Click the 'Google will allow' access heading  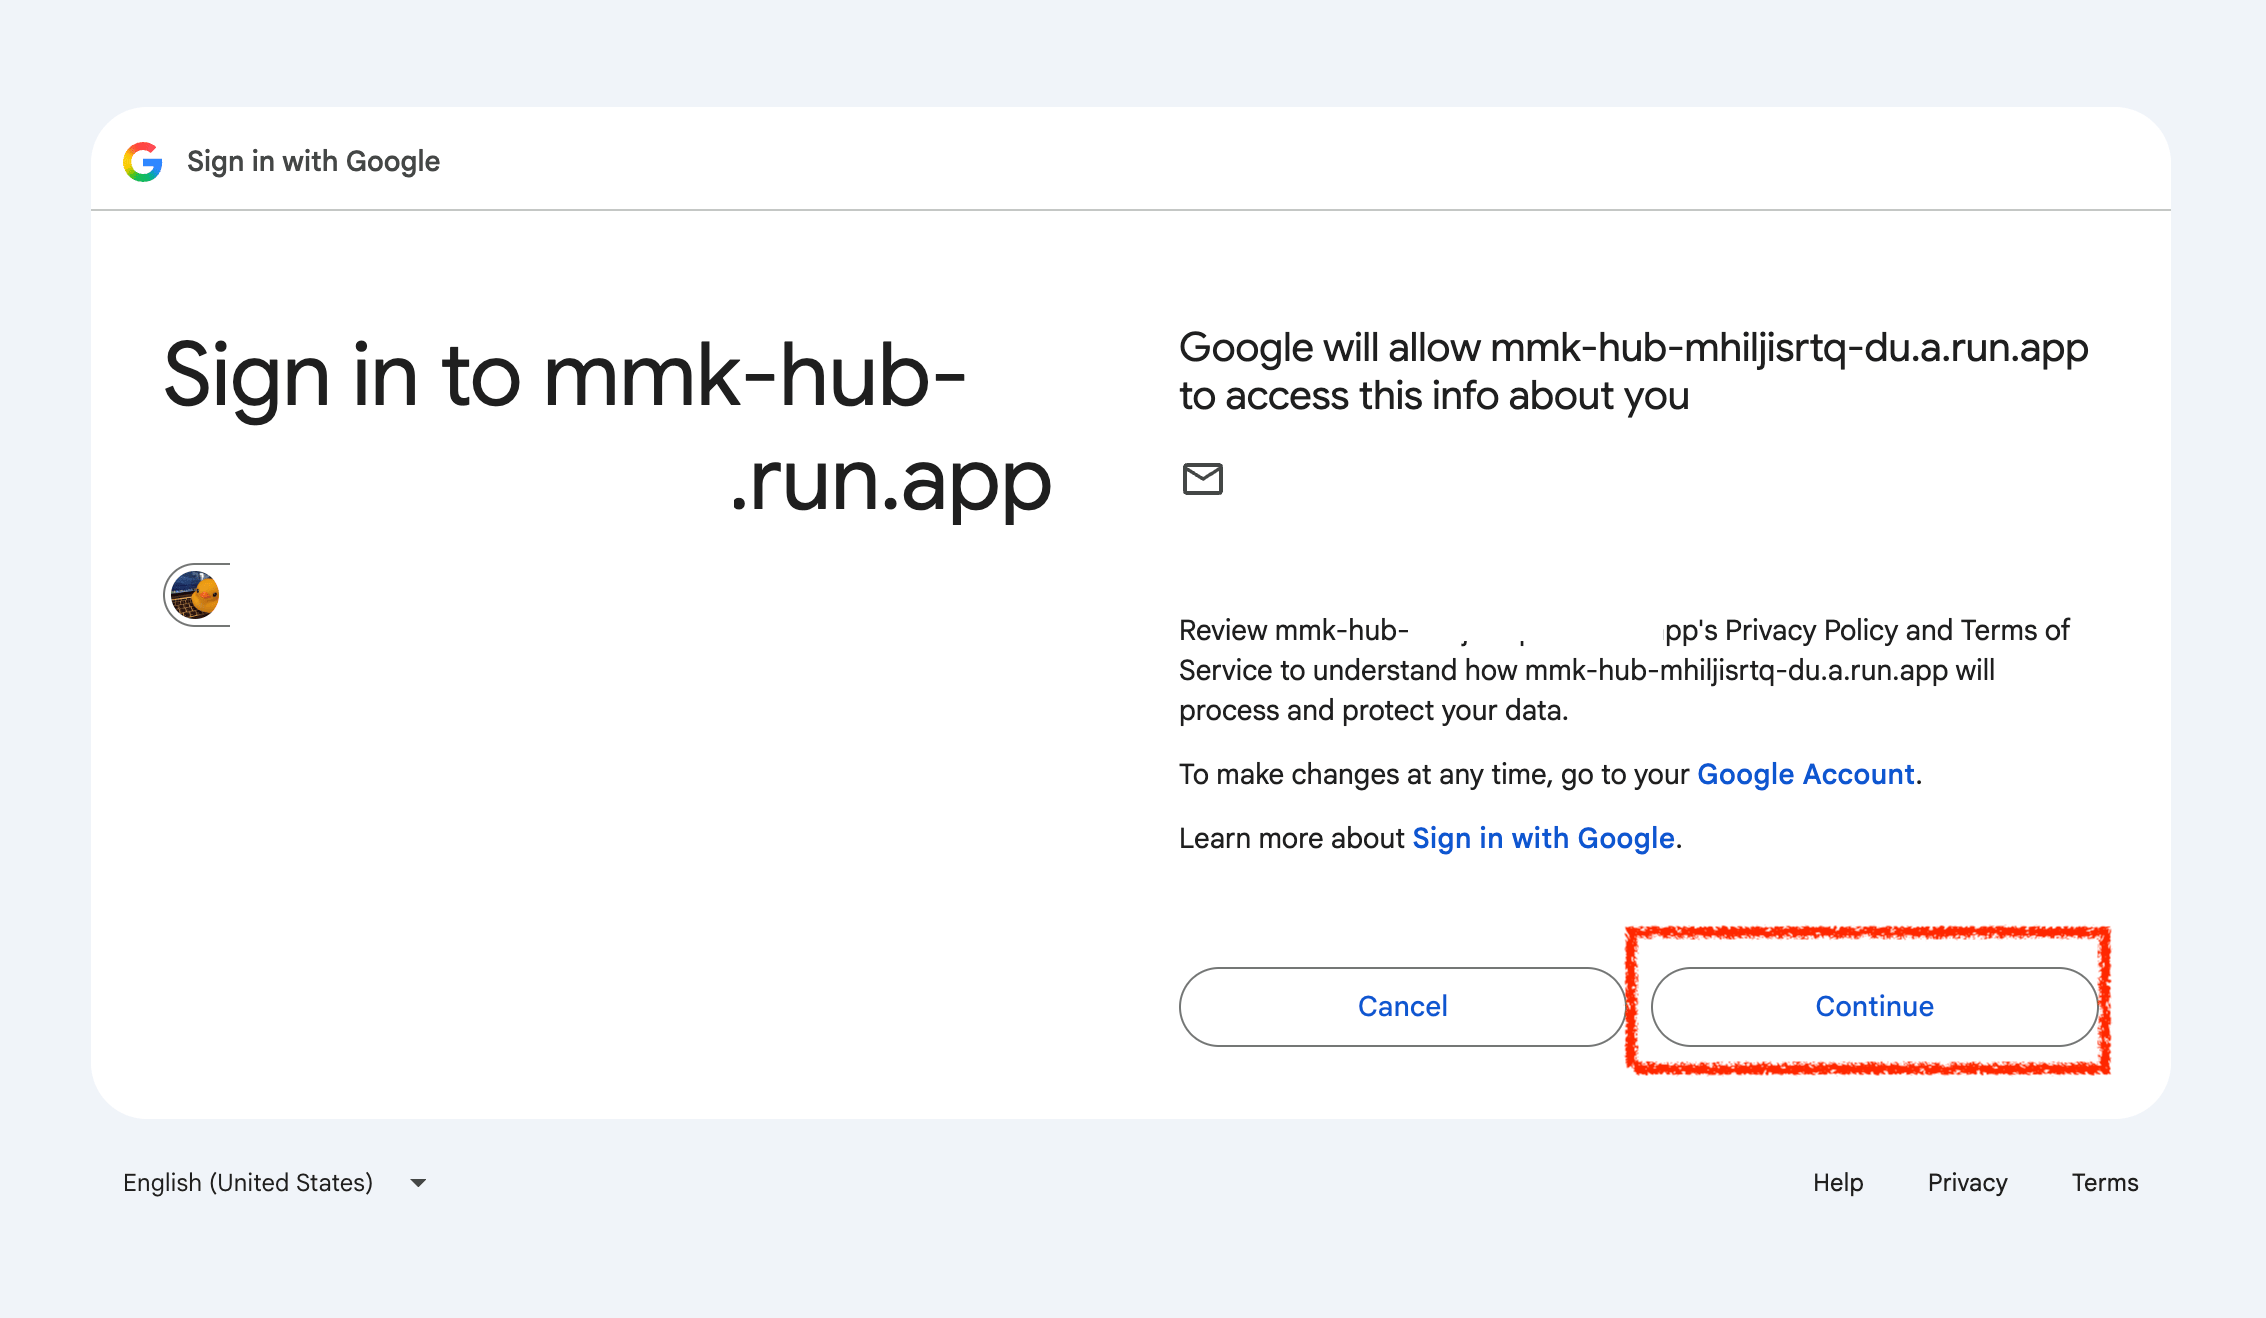click(x=1634, y=371)
